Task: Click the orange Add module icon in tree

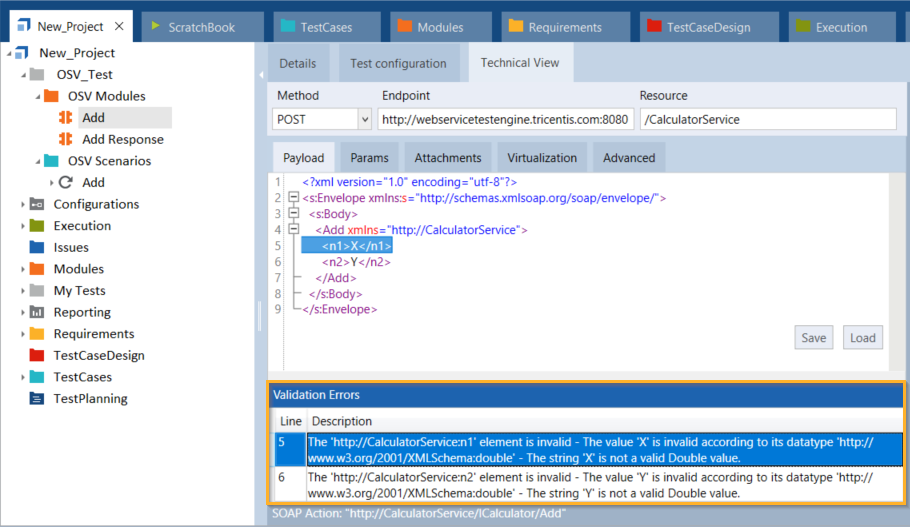Action: point(66,118)
